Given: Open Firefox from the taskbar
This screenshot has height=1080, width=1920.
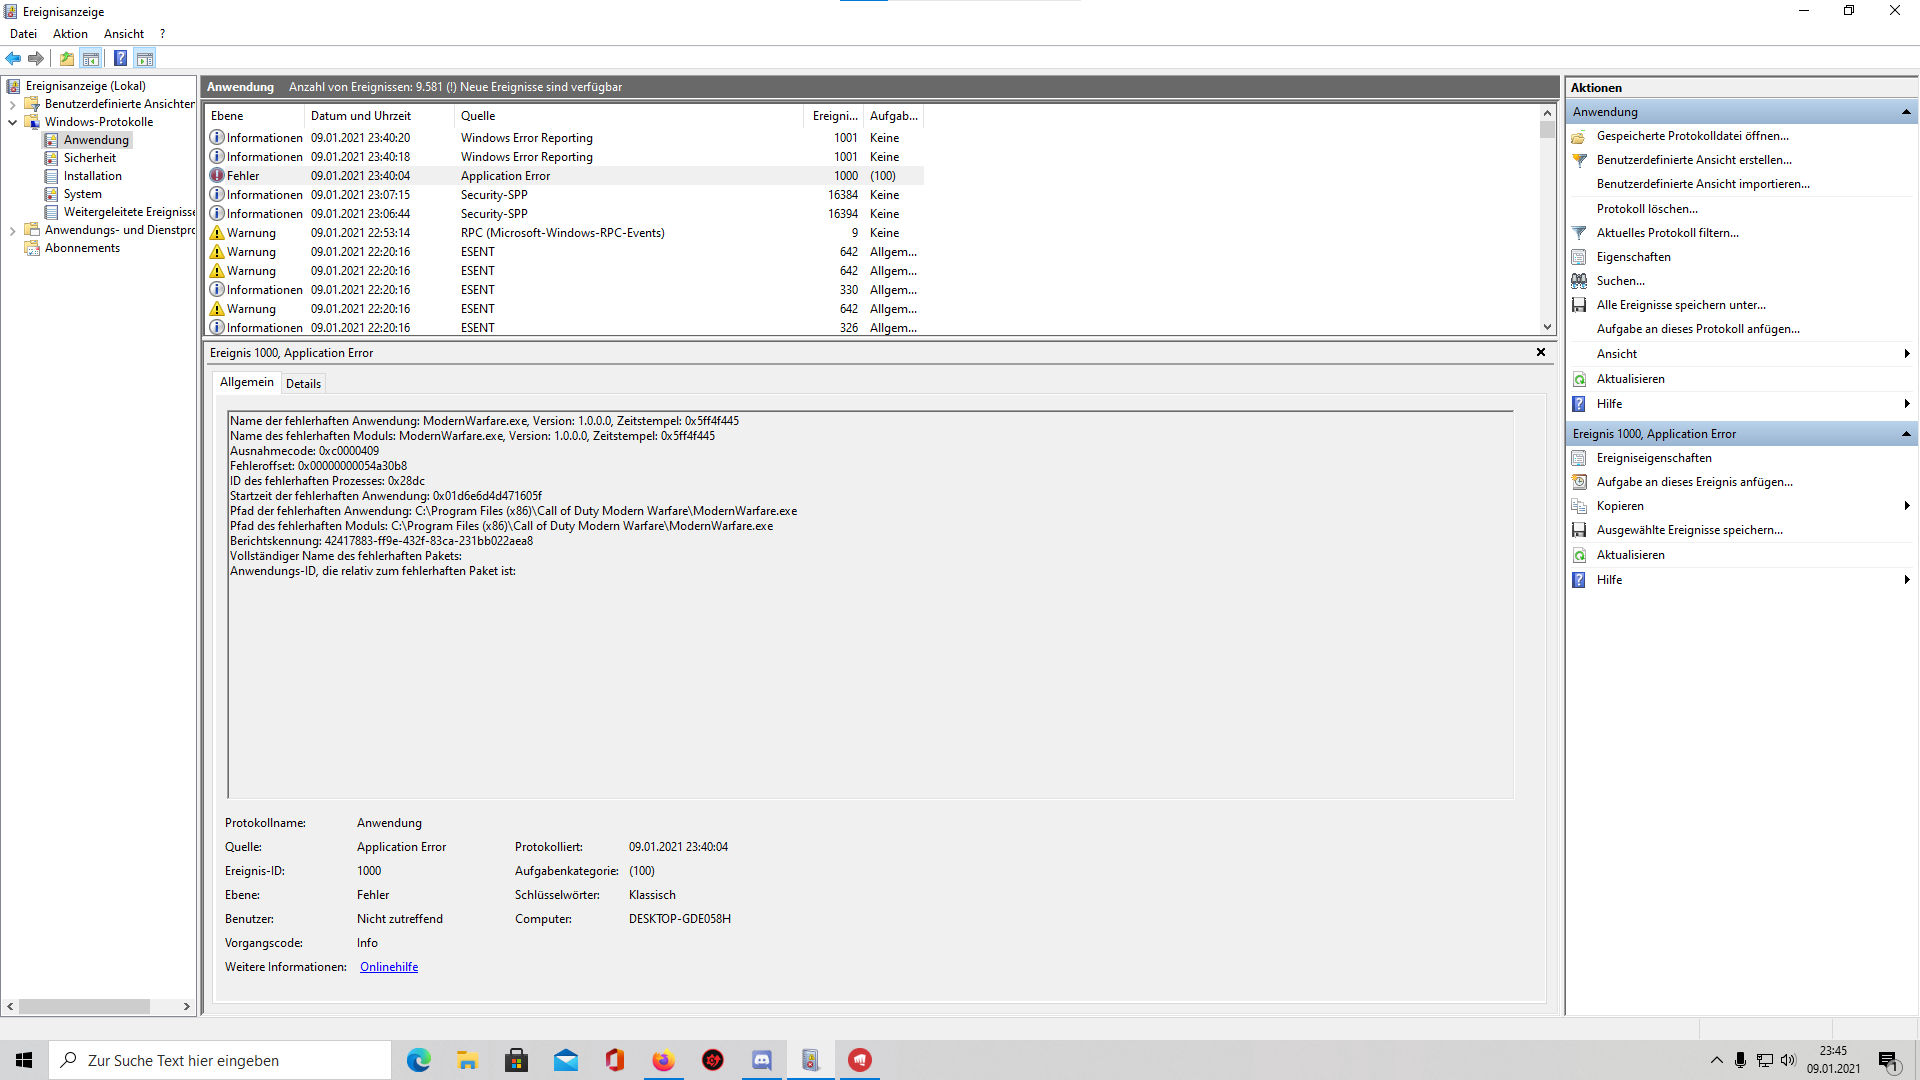Looking at the screenshot, I should click(x=663, y=1060).
